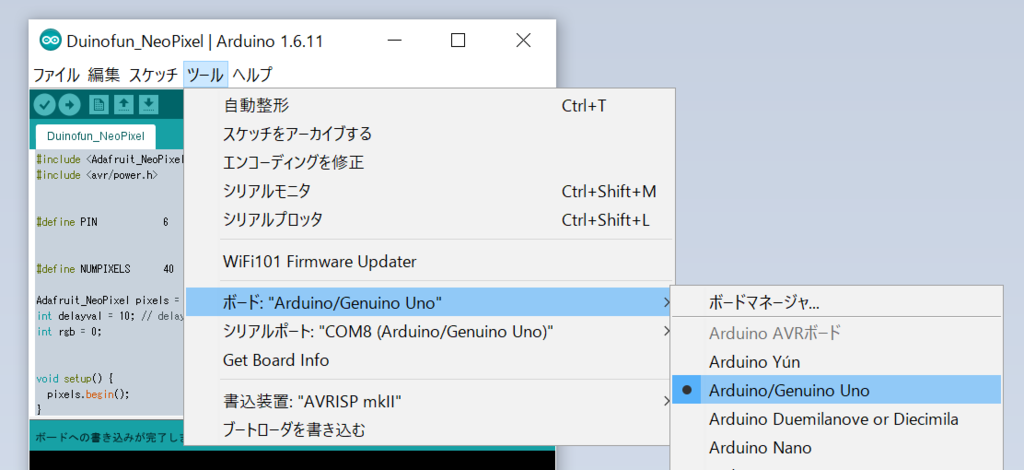Close the ツール menu from the menu bar
This screenshot has height=470, width=1024.
tap(206, 74)
